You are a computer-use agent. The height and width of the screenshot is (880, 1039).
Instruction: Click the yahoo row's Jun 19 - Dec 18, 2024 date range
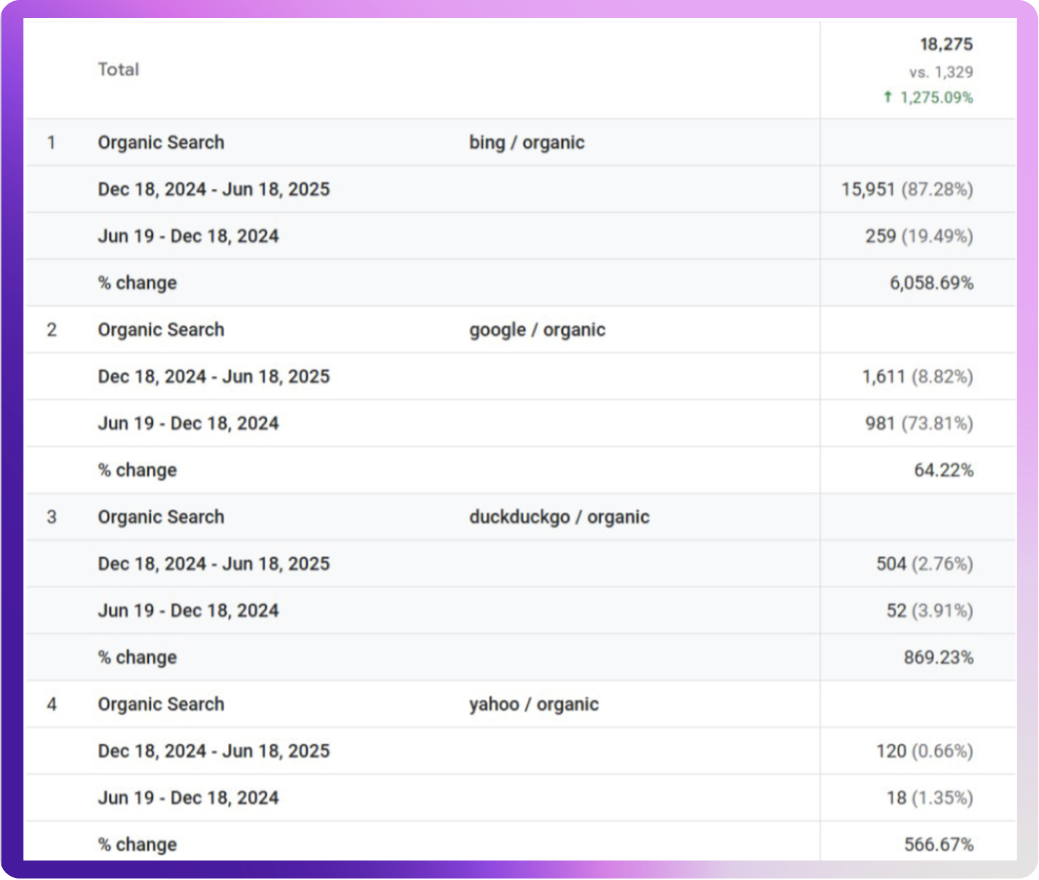click(x=188, y=798)
